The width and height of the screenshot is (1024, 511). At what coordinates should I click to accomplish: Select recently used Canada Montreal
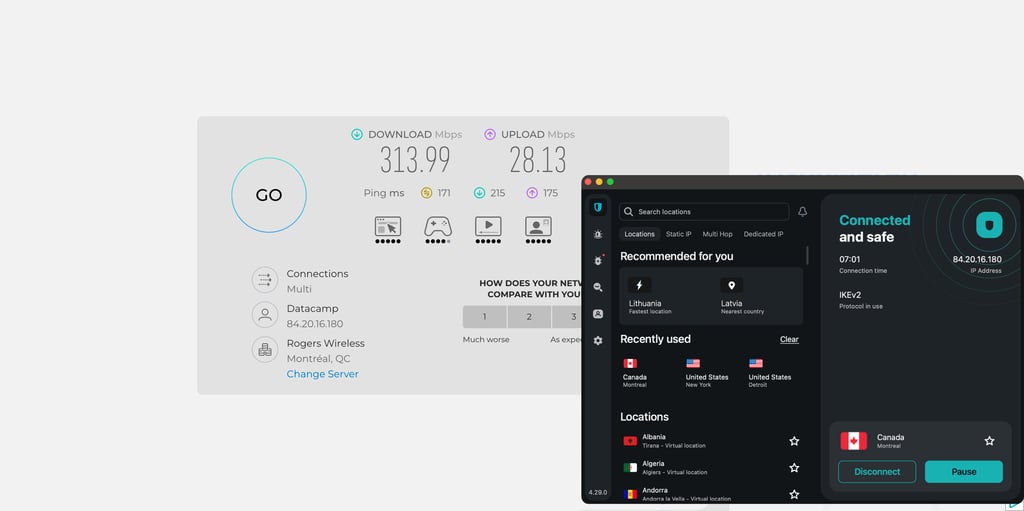tap(635, 373)
